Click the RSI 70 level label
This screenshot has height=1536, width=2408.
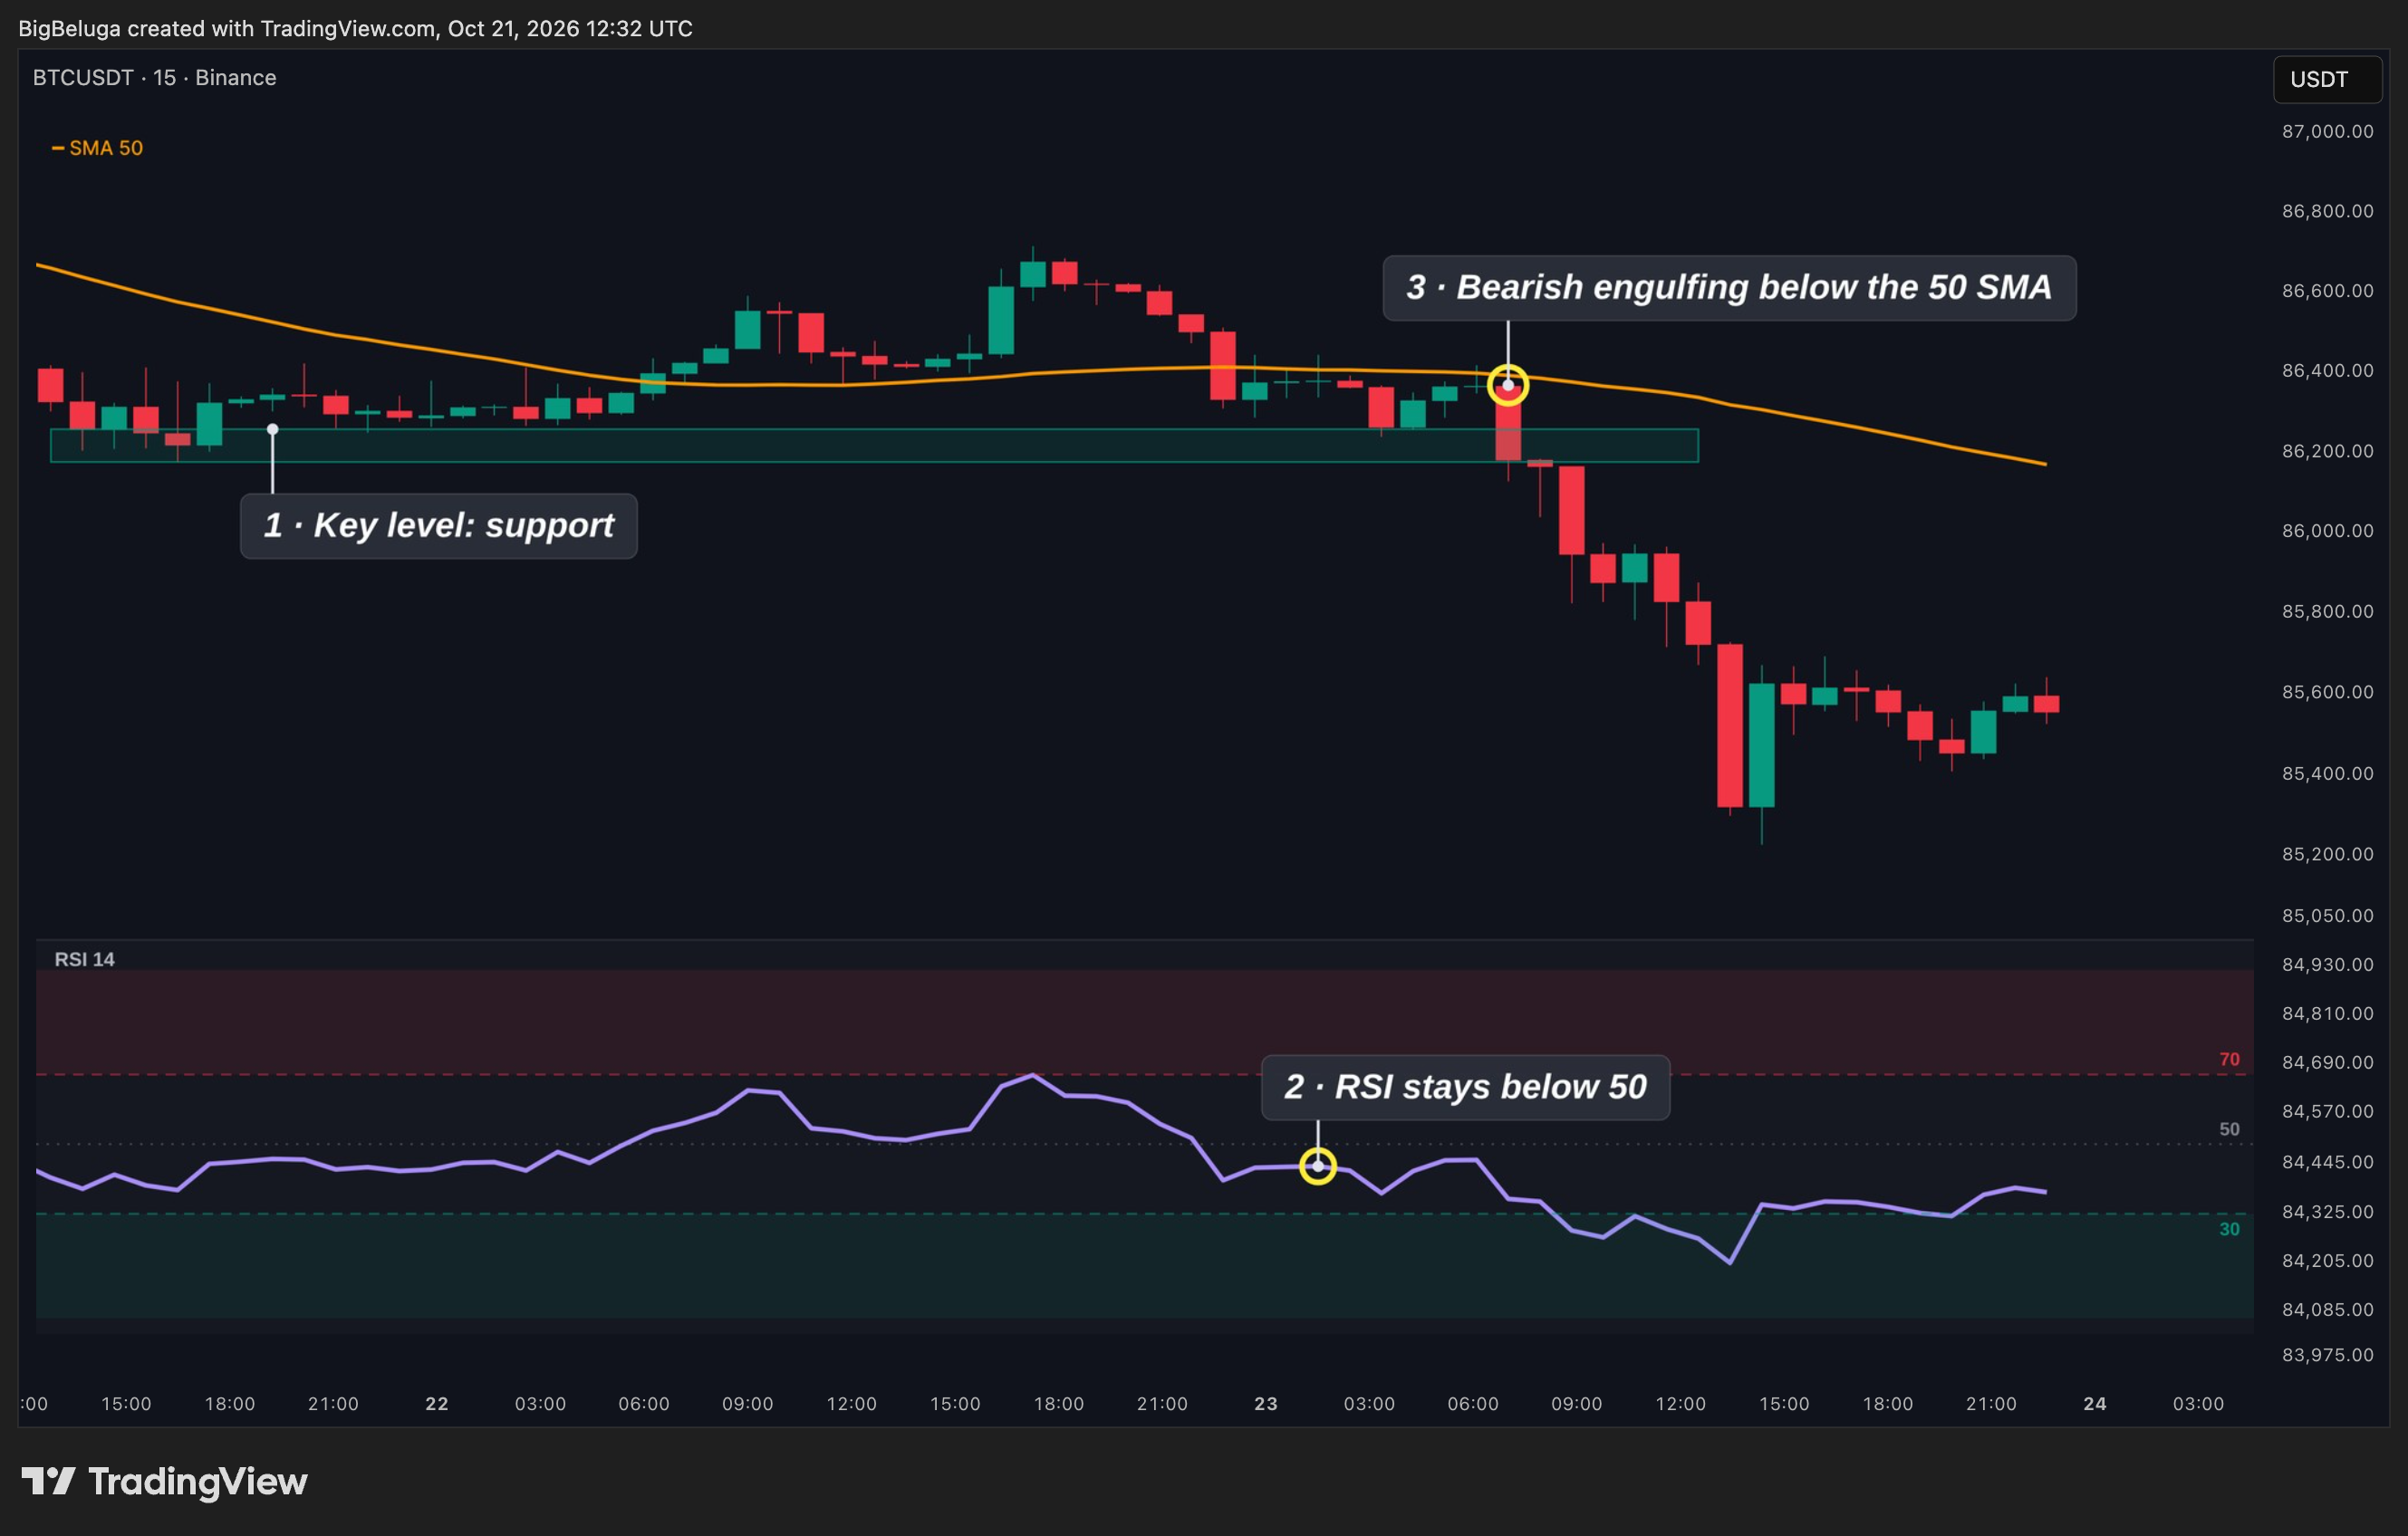tap(2229, 1059)
